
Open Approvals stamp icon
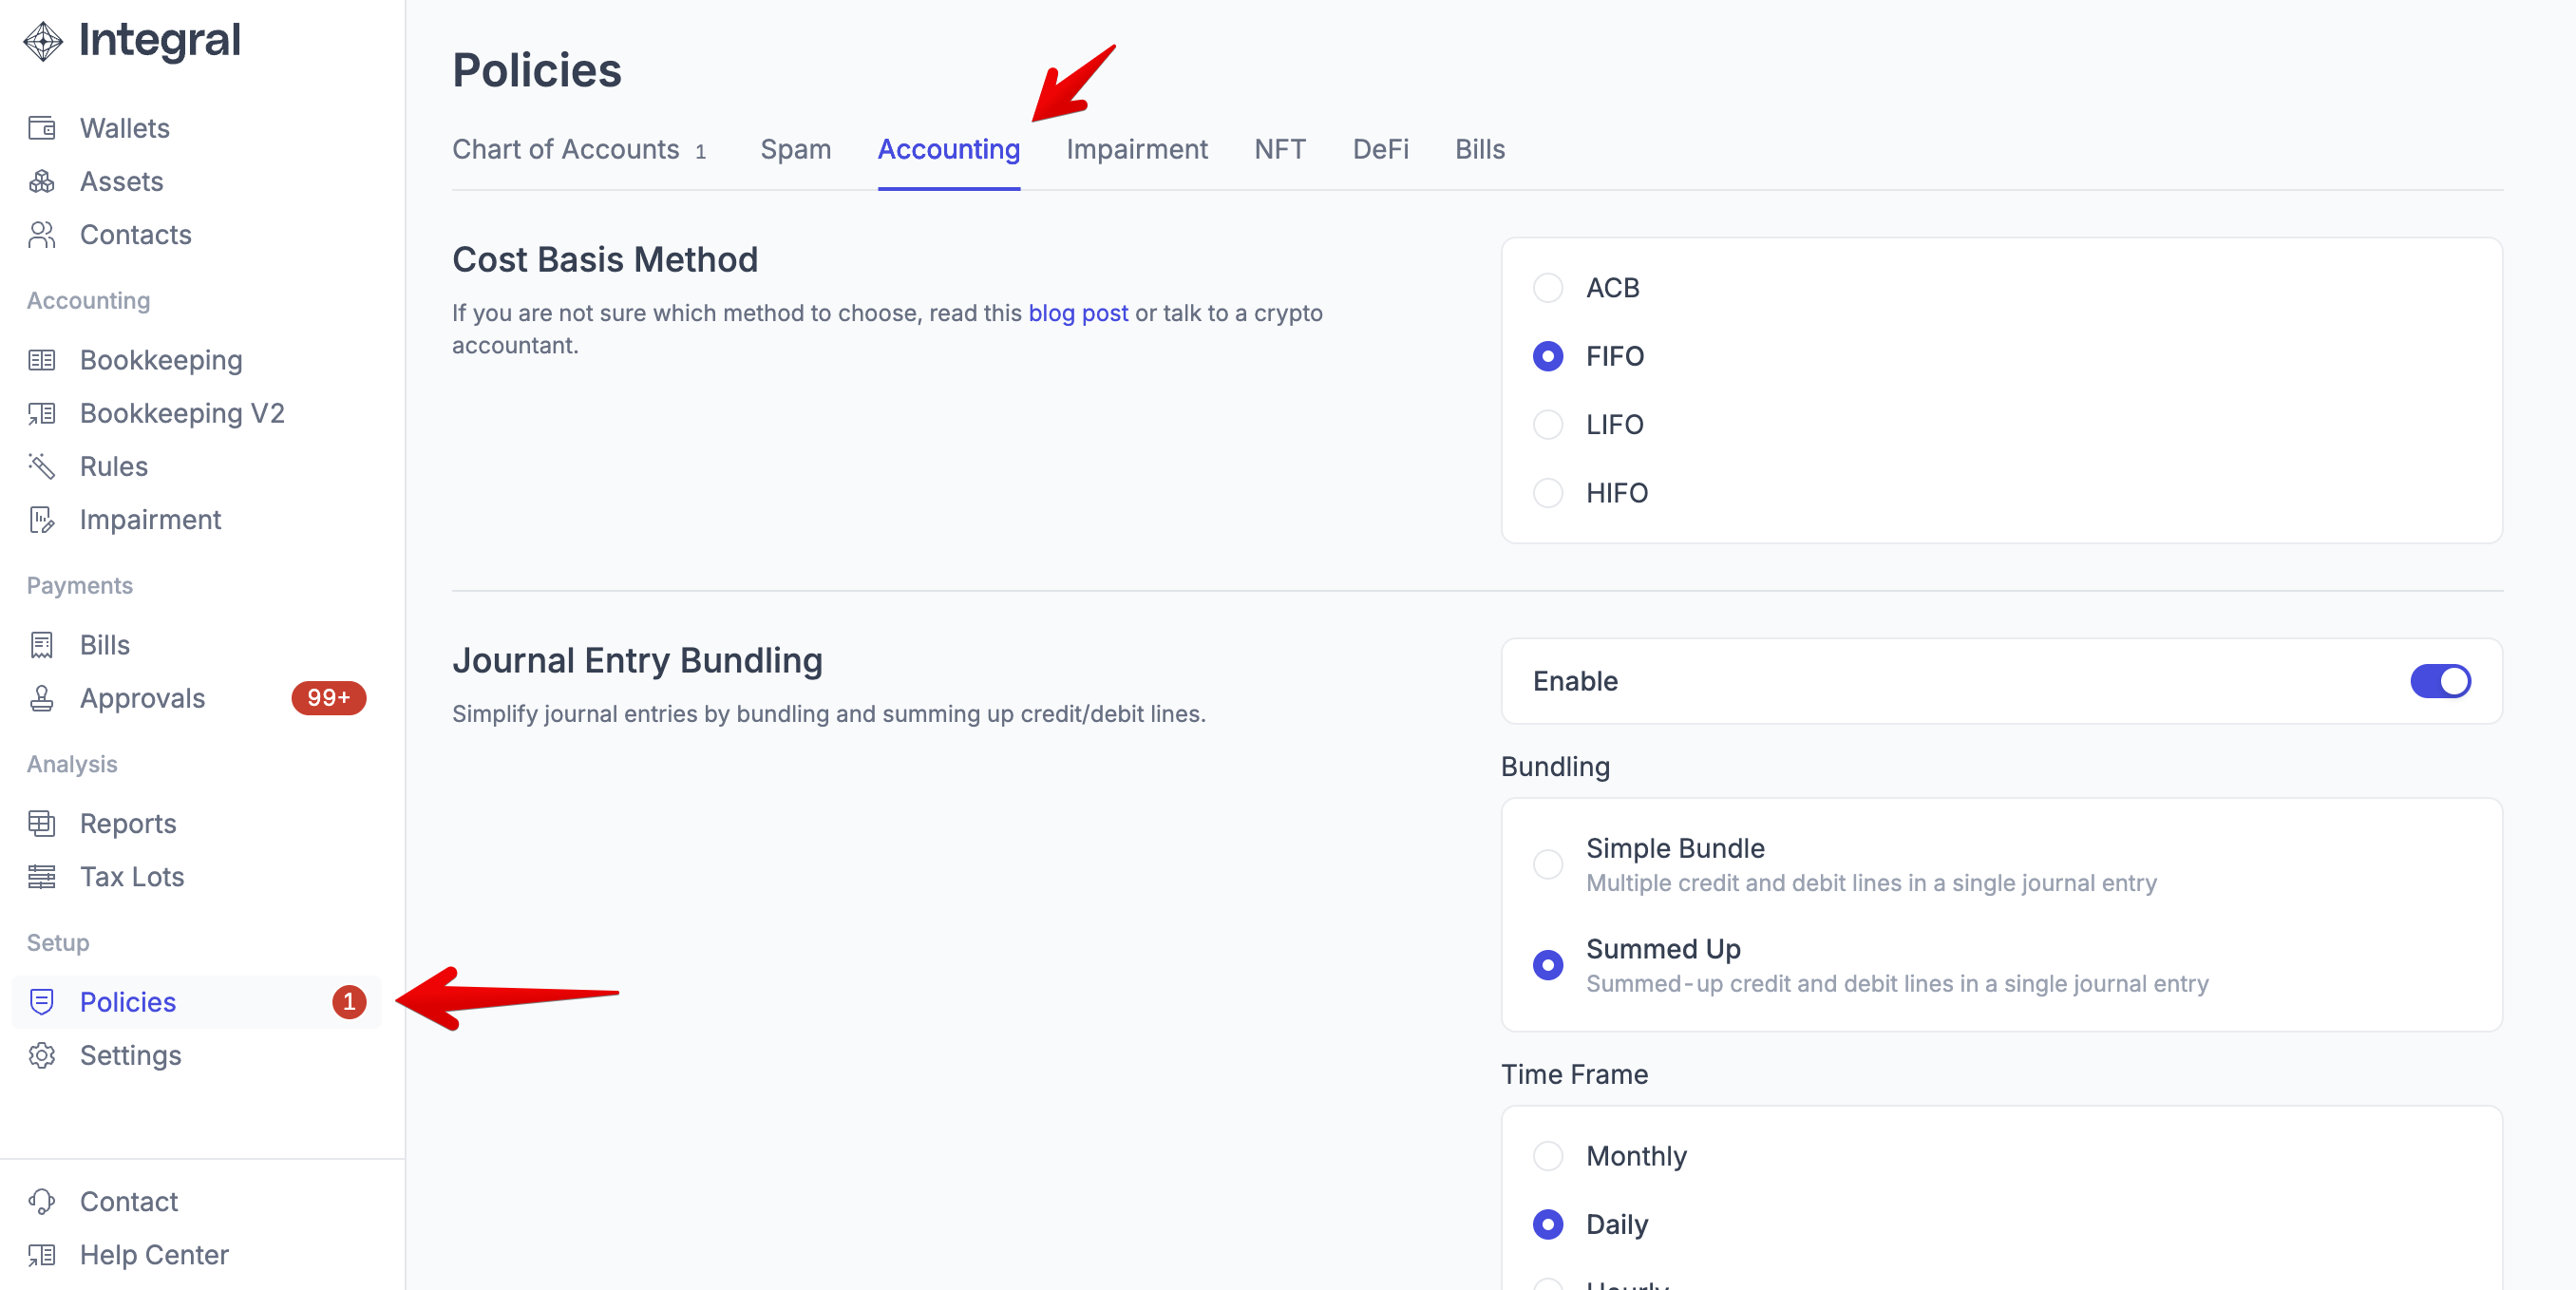pos(42,698)
